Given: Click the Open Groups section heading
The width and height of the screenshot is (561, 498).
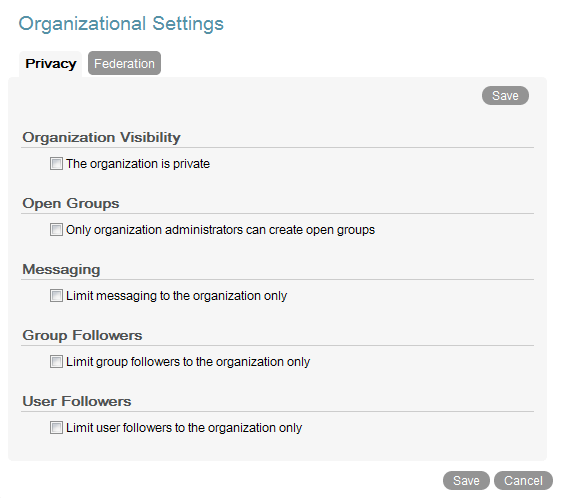Looking at the screenshot, I should tap(70, 203).
